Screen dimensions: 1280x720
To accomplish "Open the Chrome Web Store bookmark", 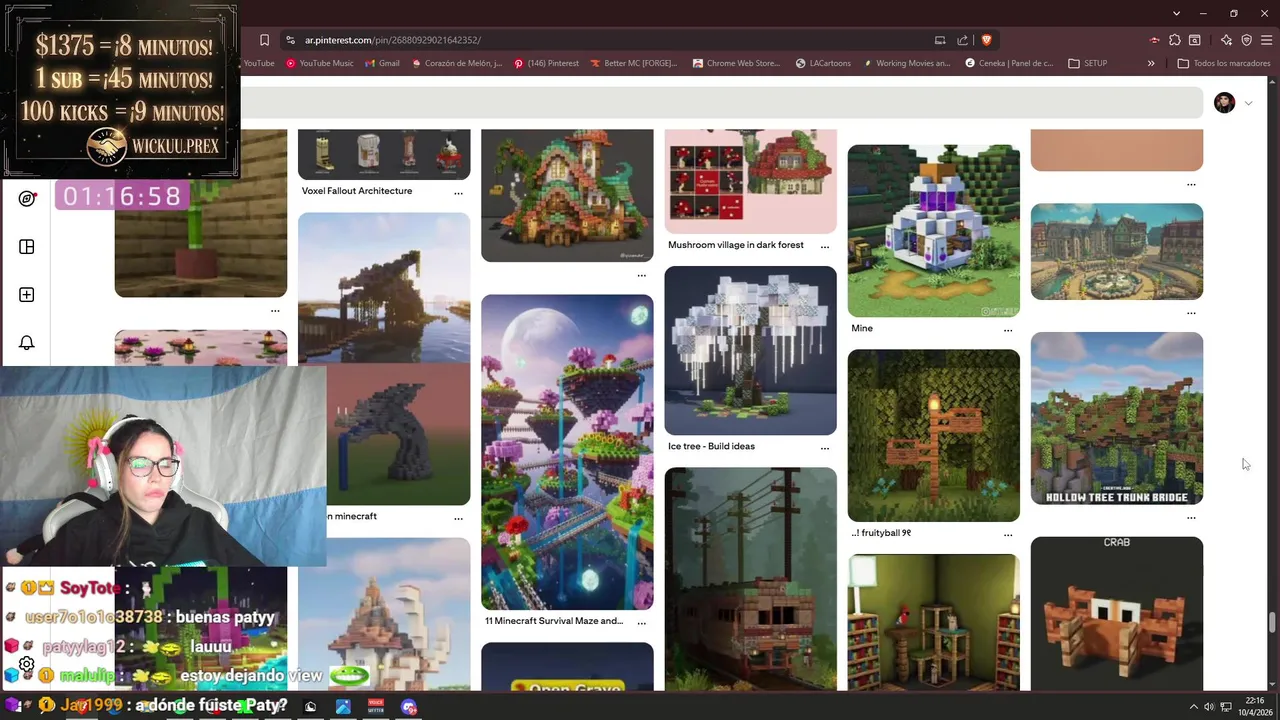I will [735, 63].
